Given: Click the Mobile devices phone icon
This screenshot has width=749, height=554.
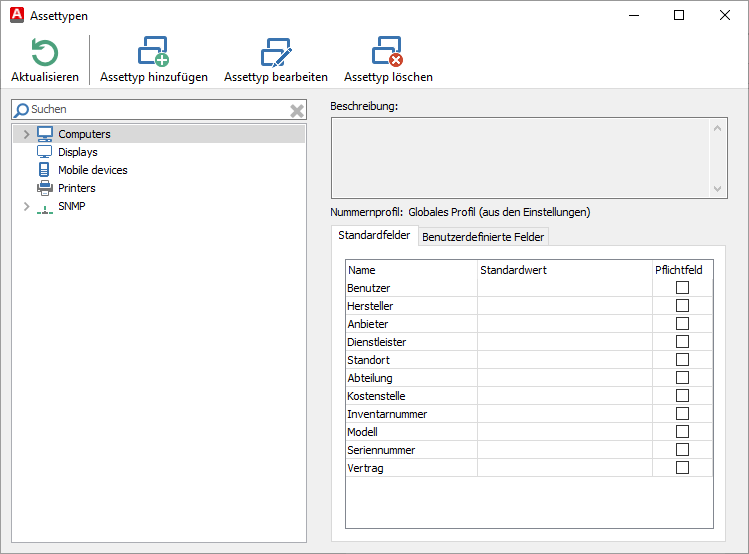Looking at the screenshot, I should click(x=44, y=170).
